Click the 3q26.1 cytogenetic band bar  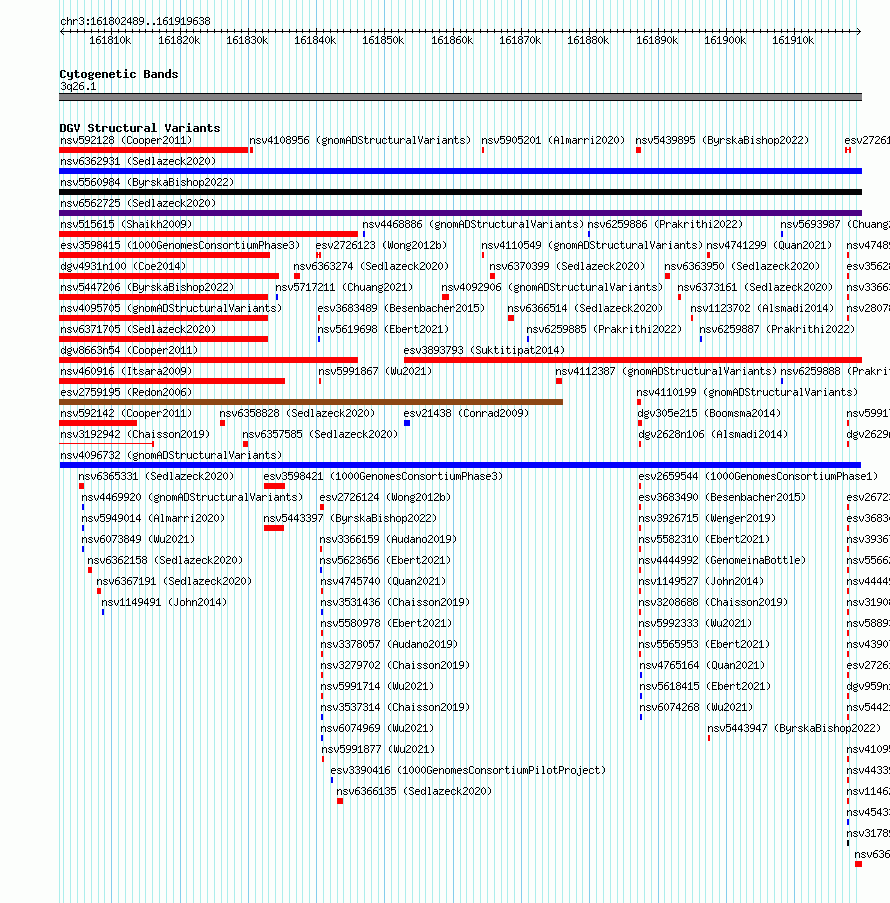[460, 97]
